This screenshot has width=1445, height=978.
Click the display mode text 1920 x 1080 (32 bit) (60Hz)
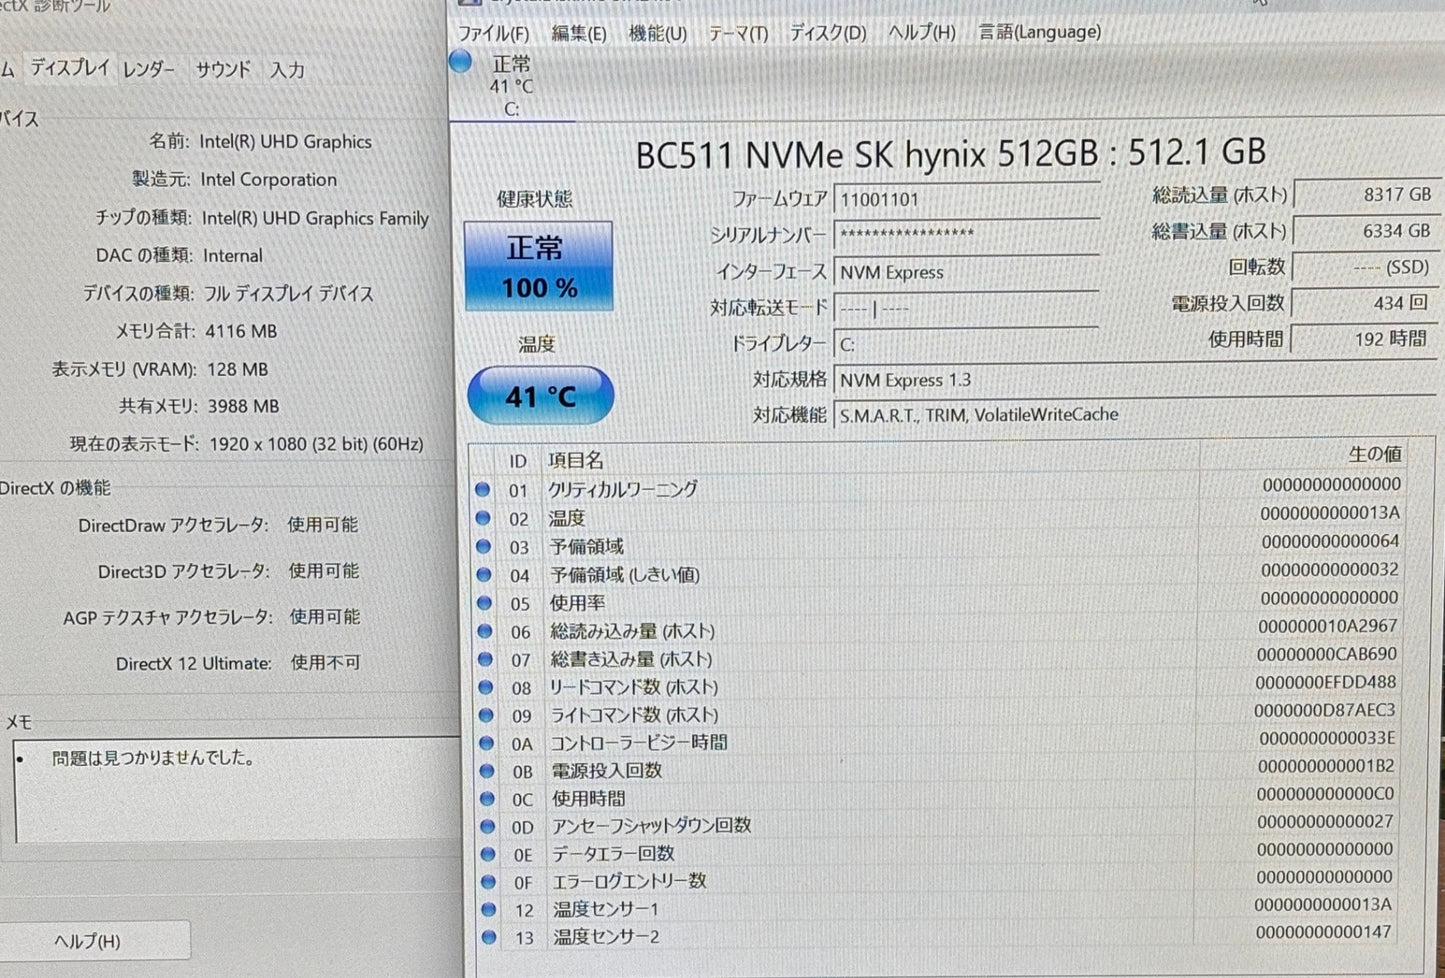(x=316, y=444)
